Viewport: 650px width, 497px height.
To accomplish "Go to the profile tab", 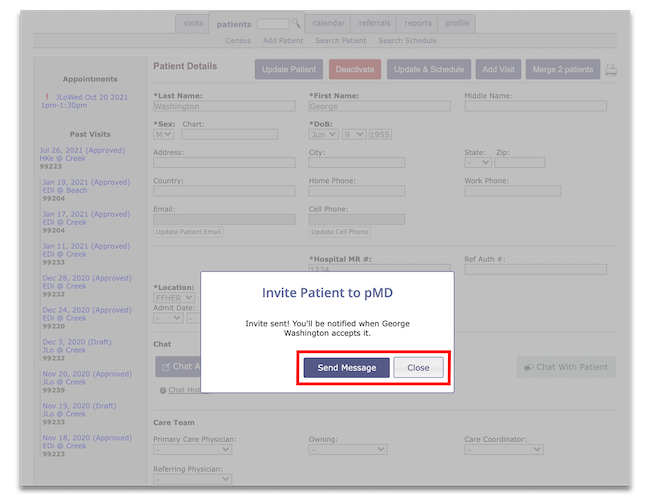I will [457, 23].
